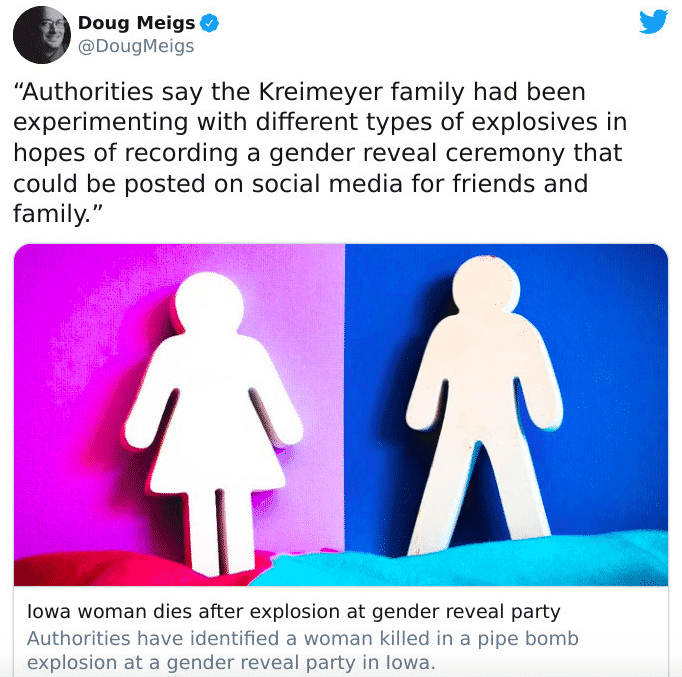Click 'gender reveal party in Iowa' summary line
The width and height of the screenshot is (682, 677).
301,663
